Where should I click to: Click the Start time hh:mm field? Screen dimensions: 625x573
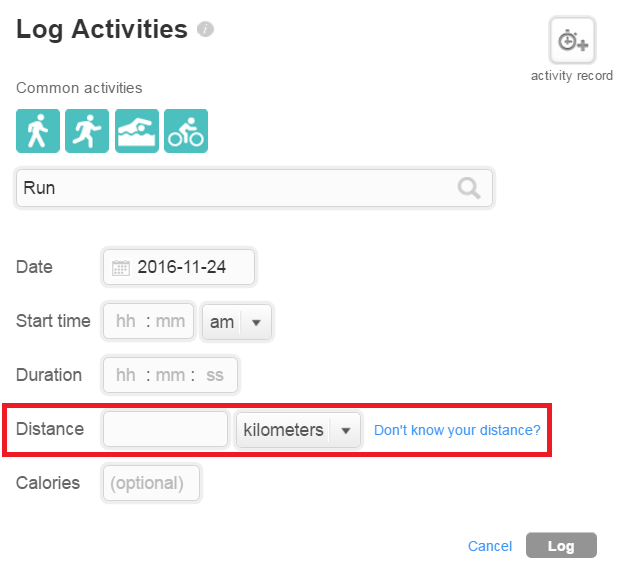(149, 321)
